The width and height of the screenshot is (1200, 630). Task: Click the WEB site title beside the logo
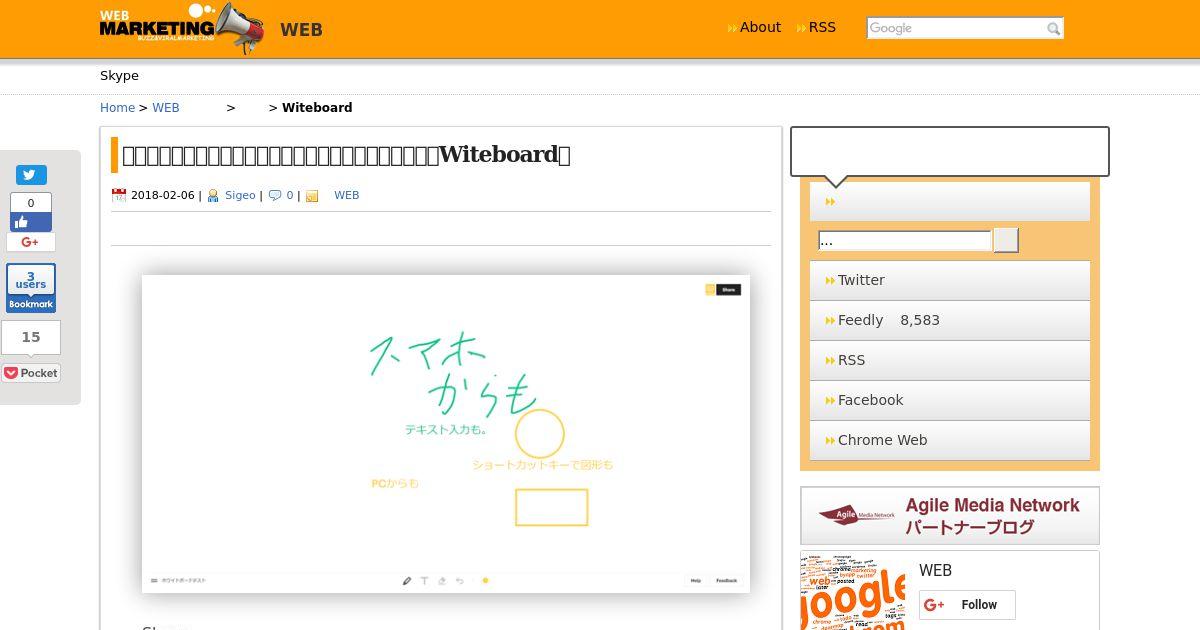[301, 30]
